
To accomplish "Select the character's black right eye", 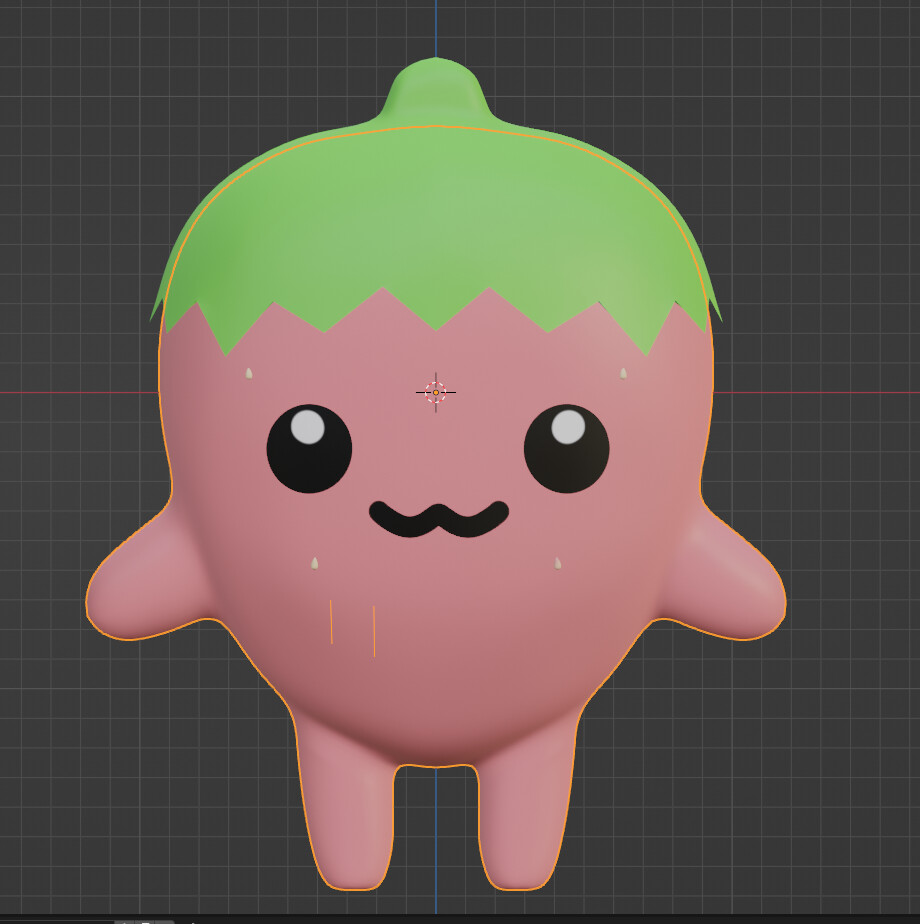I will click(566, 448).
